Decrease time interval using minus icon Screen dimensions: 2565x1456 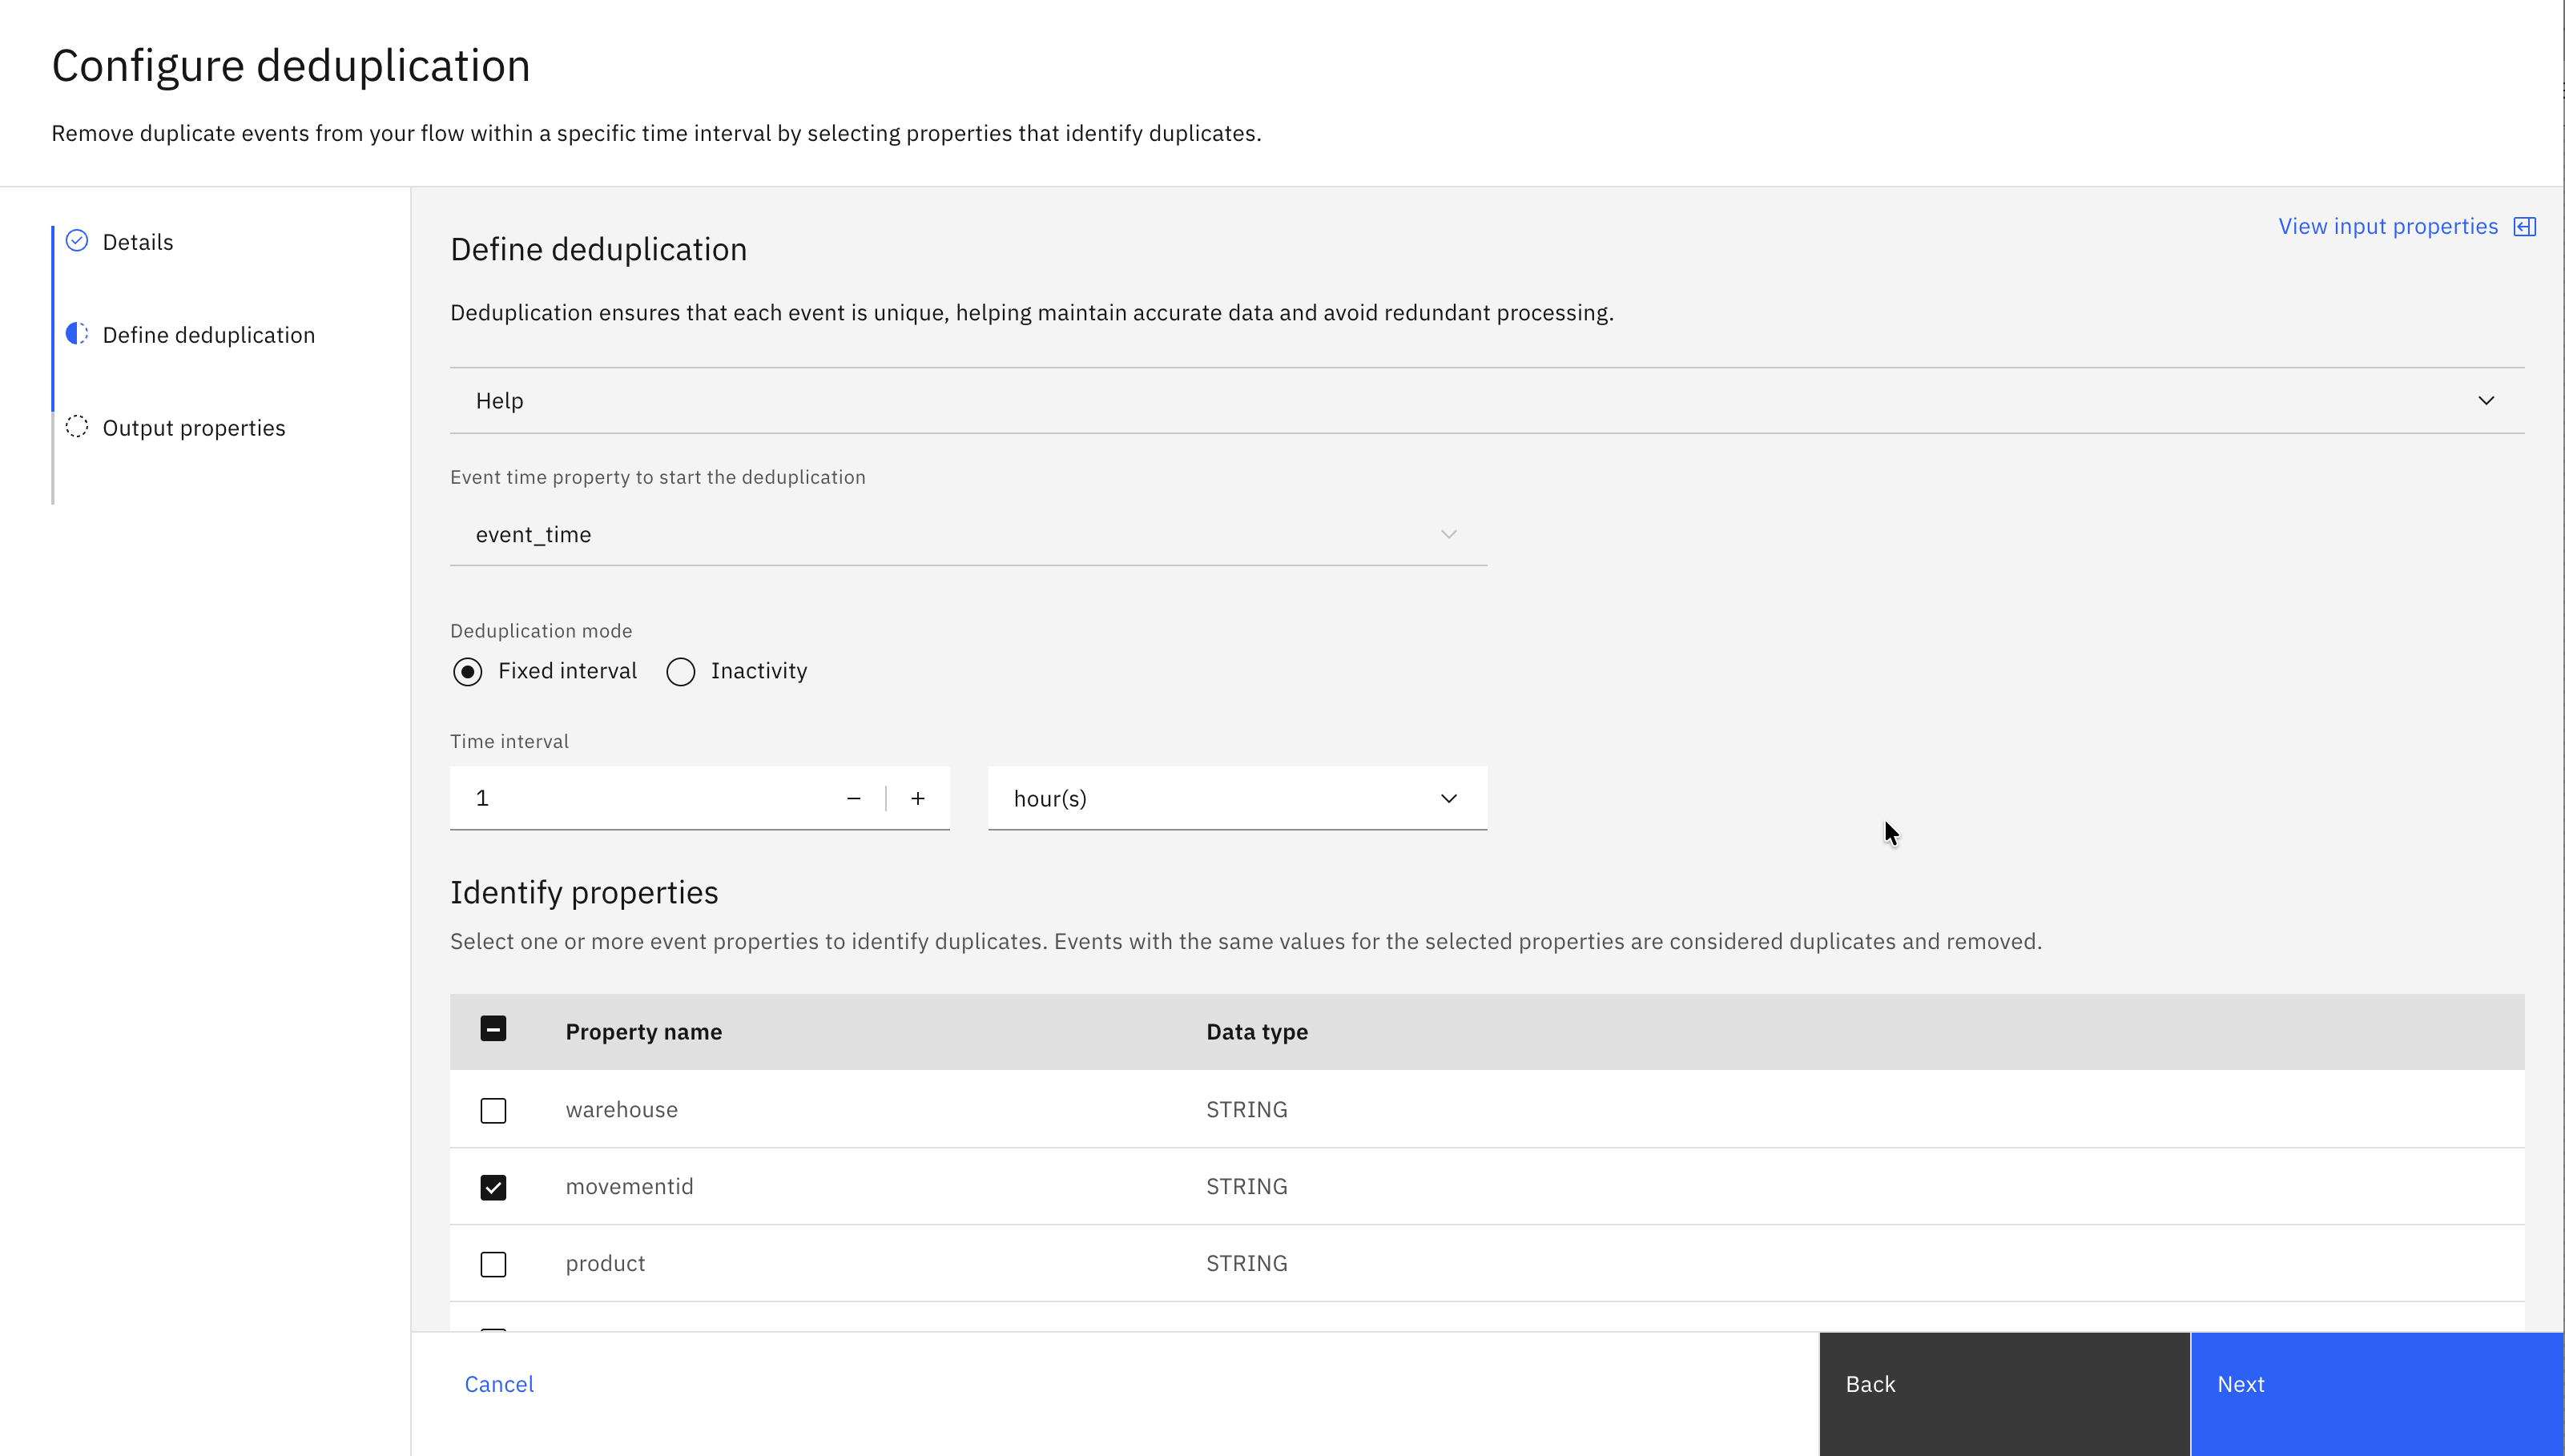pyautogui.click(x=854, y=798)
